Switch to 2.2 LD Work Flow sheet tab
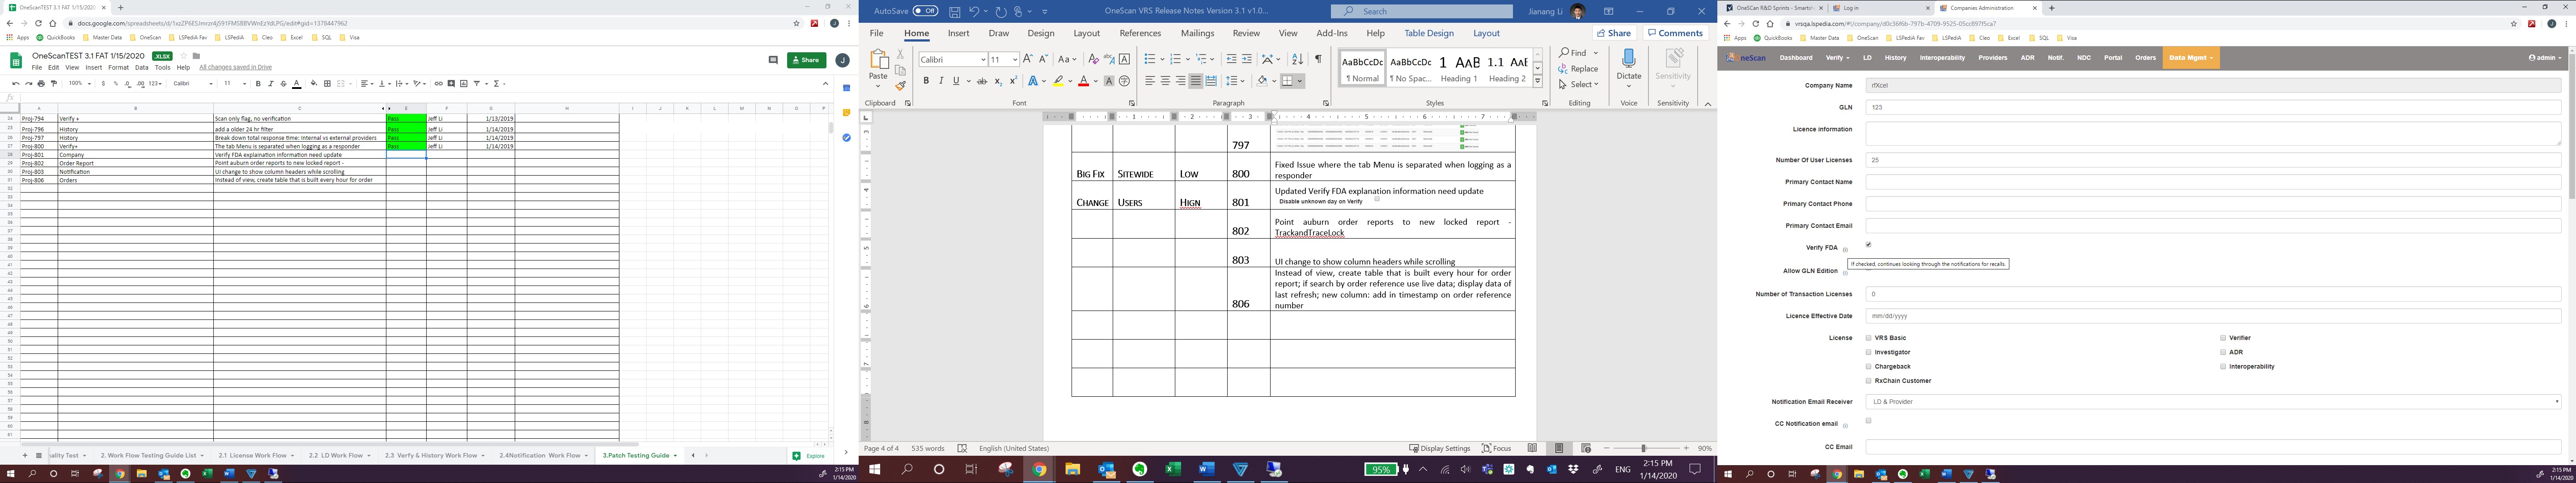This screenshot has height=483, width=2576. (x=335, y=455)
